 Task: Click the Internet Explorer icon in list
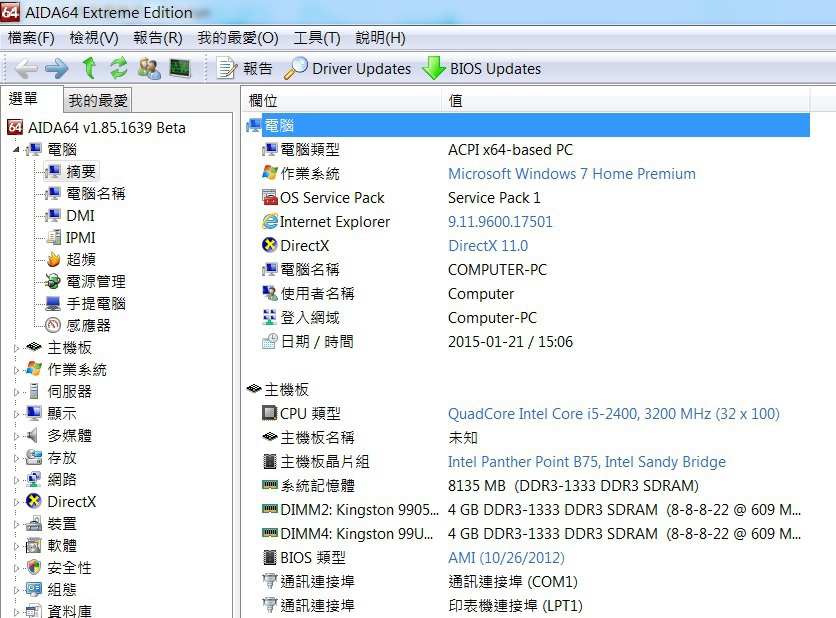pyautogui.click(x=270, y=221)
